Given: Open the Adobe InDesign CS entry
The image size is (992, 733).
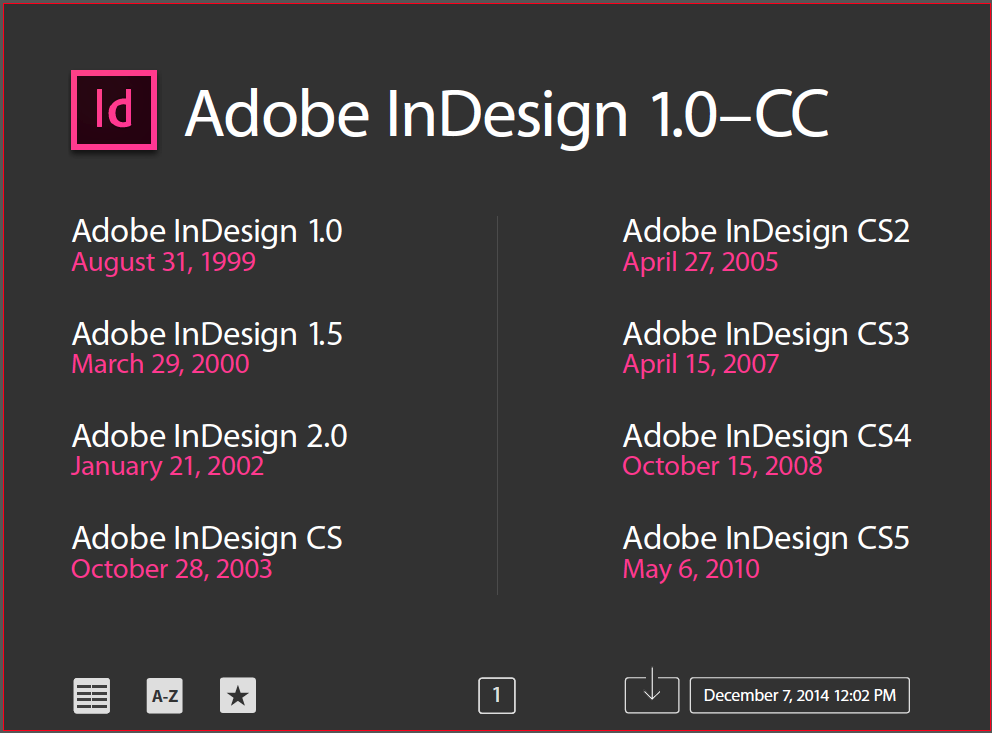Looking at the screenshot, I should [207, 539].
